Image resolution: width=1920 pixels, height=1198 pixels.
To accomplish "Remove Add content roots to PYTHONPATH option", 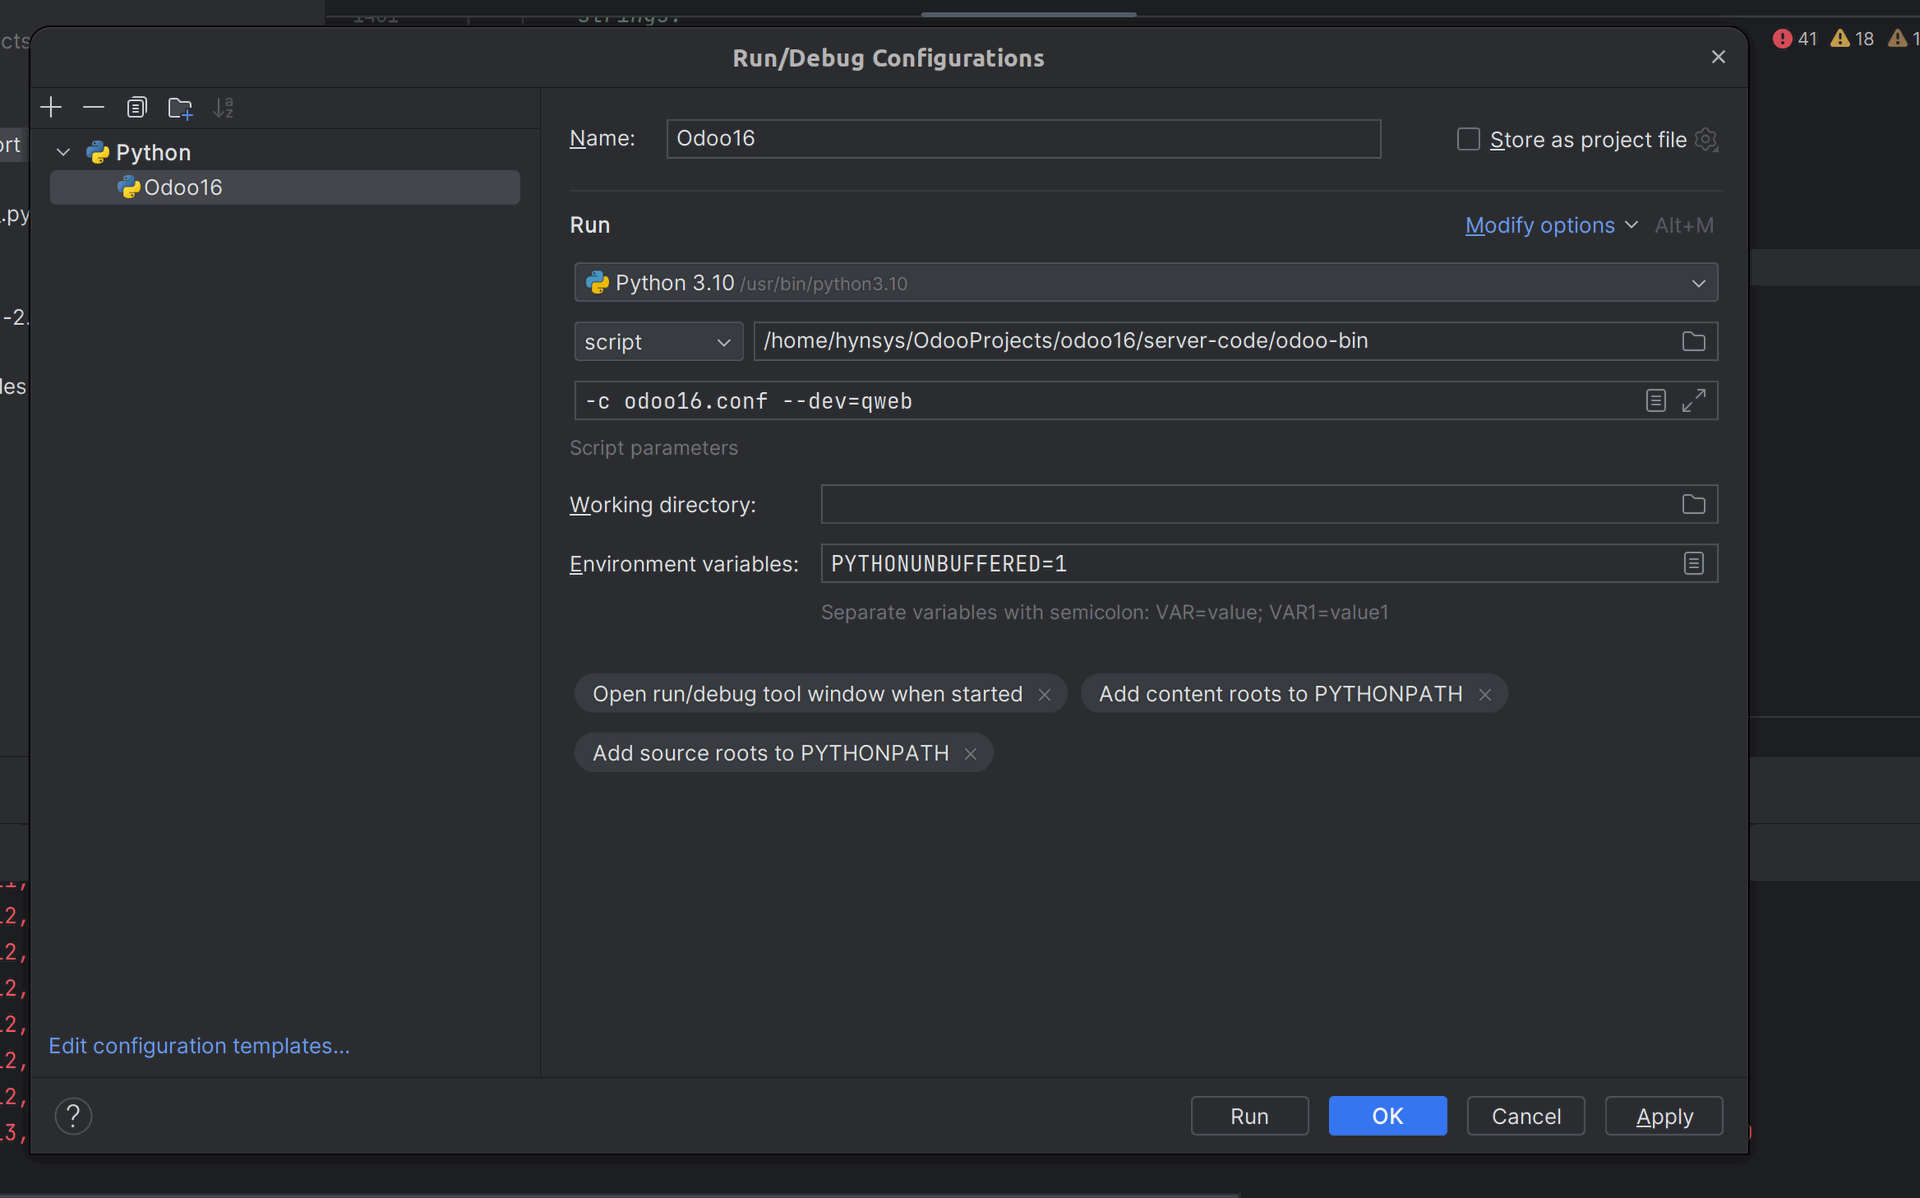I will (1485, 695).
